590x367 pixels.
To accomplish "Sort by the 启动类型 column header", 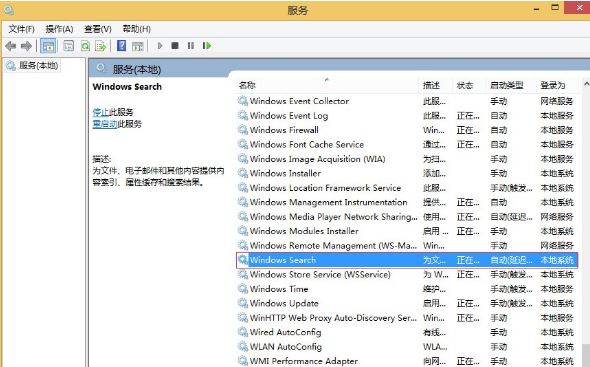I will point(506,85).
